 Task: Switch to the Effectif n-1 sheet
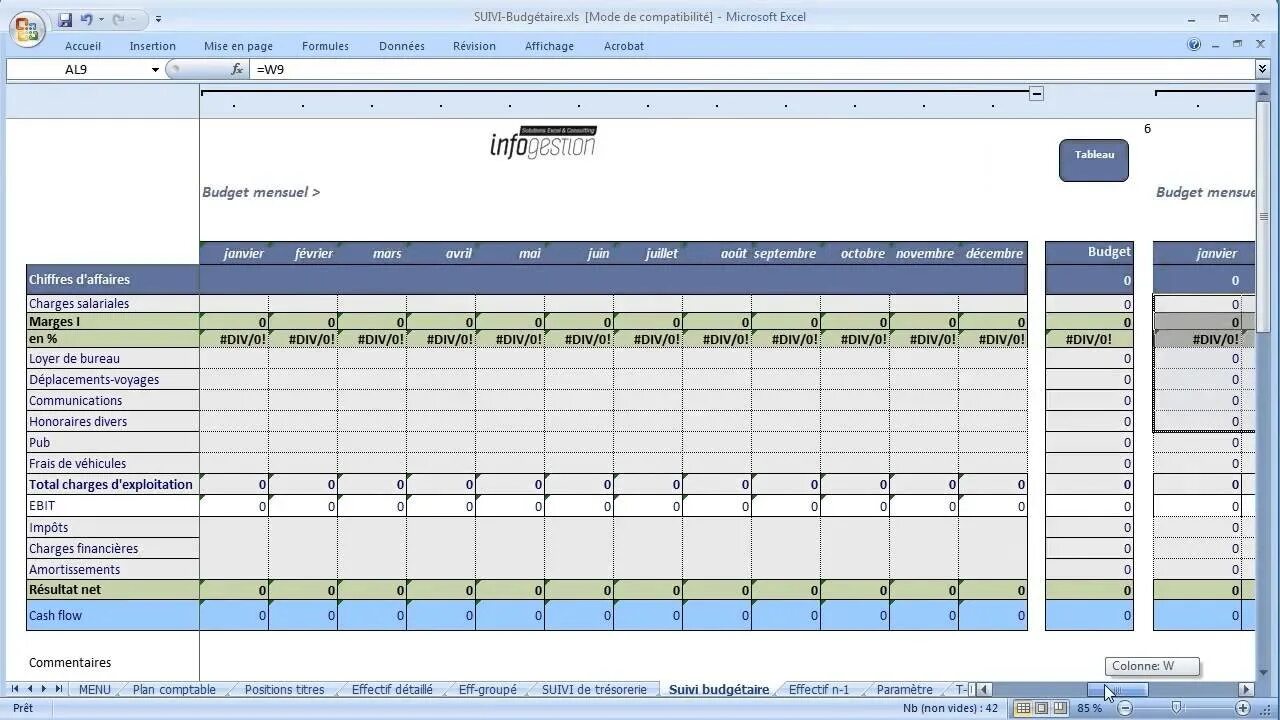tap(818, 690)
